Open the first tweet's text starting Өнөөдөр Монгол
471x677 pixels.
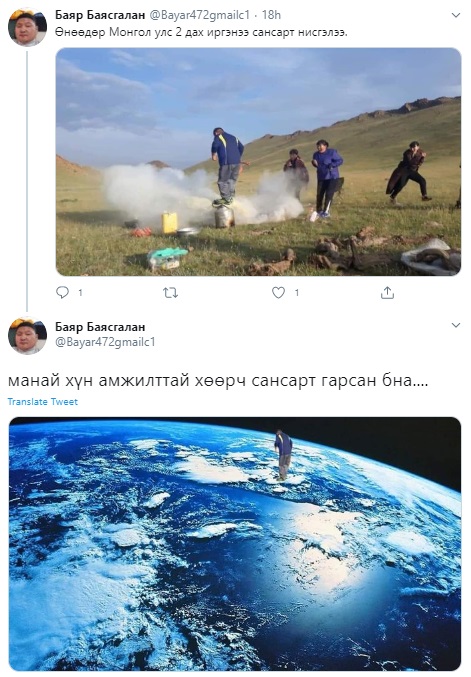pyautogui.click(x=201, y=33)
